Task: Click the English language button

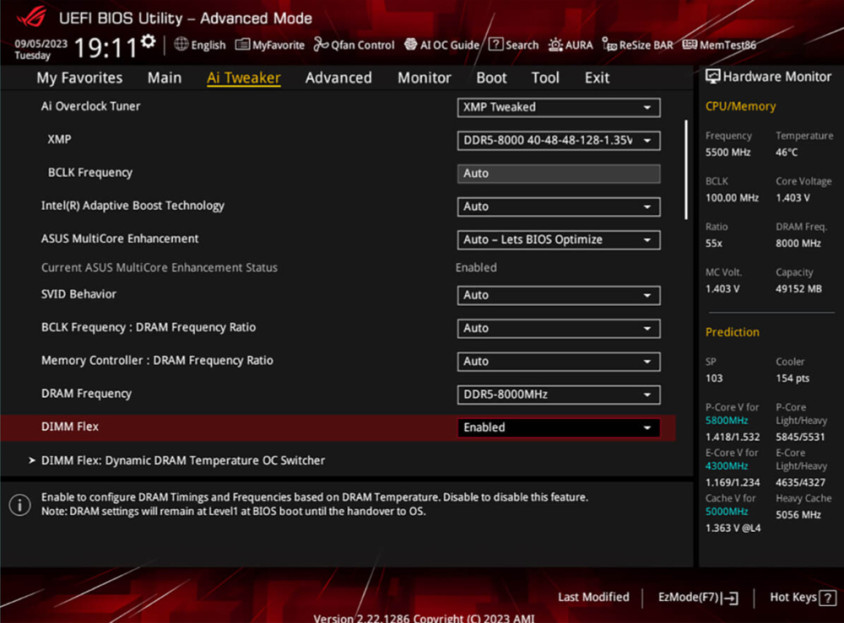Action: click(x=200, y=45)
